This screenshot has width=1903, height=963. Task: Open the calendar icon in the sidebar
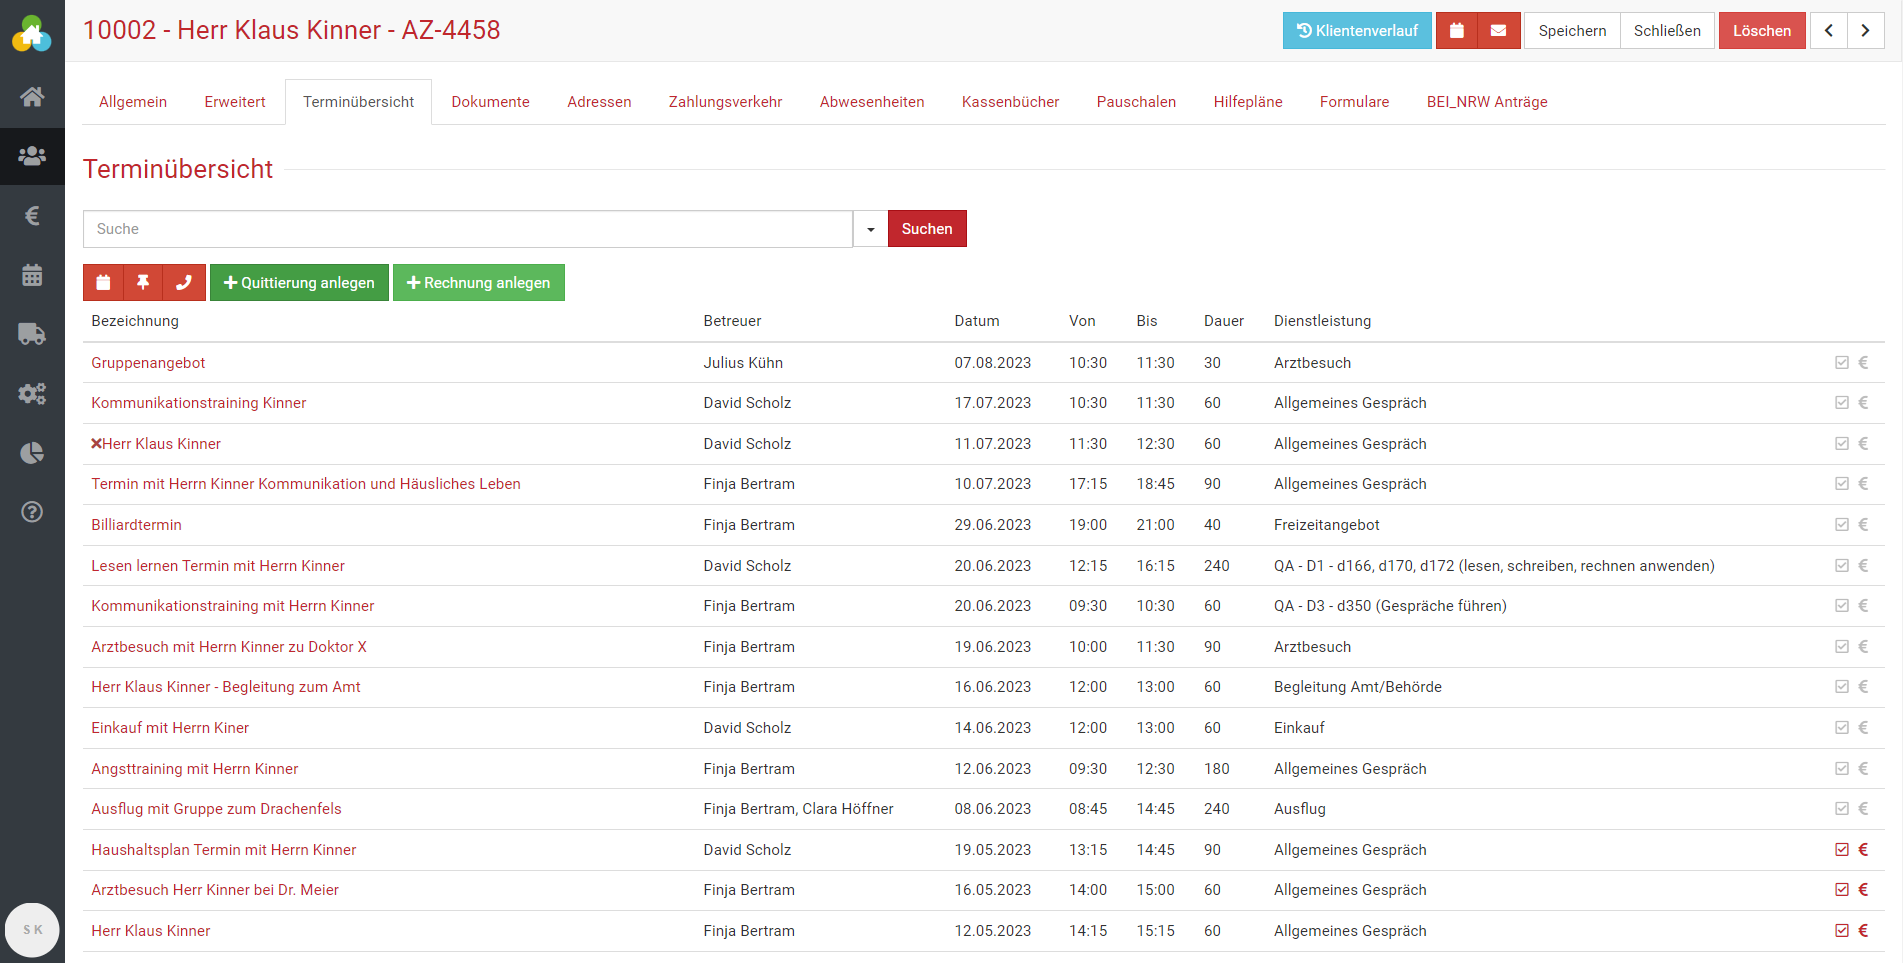tap(32, 275)
